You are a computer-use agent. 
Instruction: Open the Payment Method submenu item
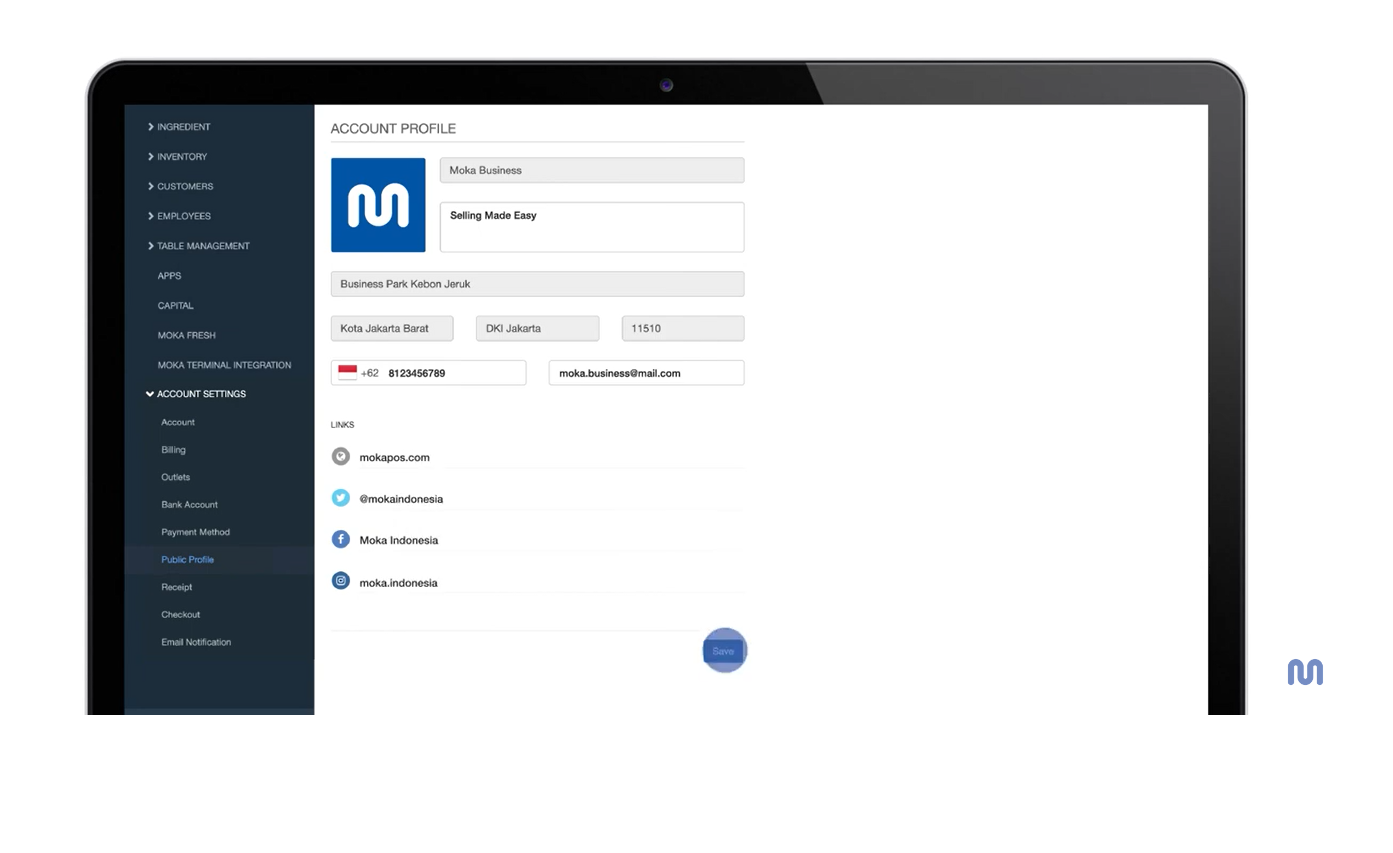pos(195,532)
